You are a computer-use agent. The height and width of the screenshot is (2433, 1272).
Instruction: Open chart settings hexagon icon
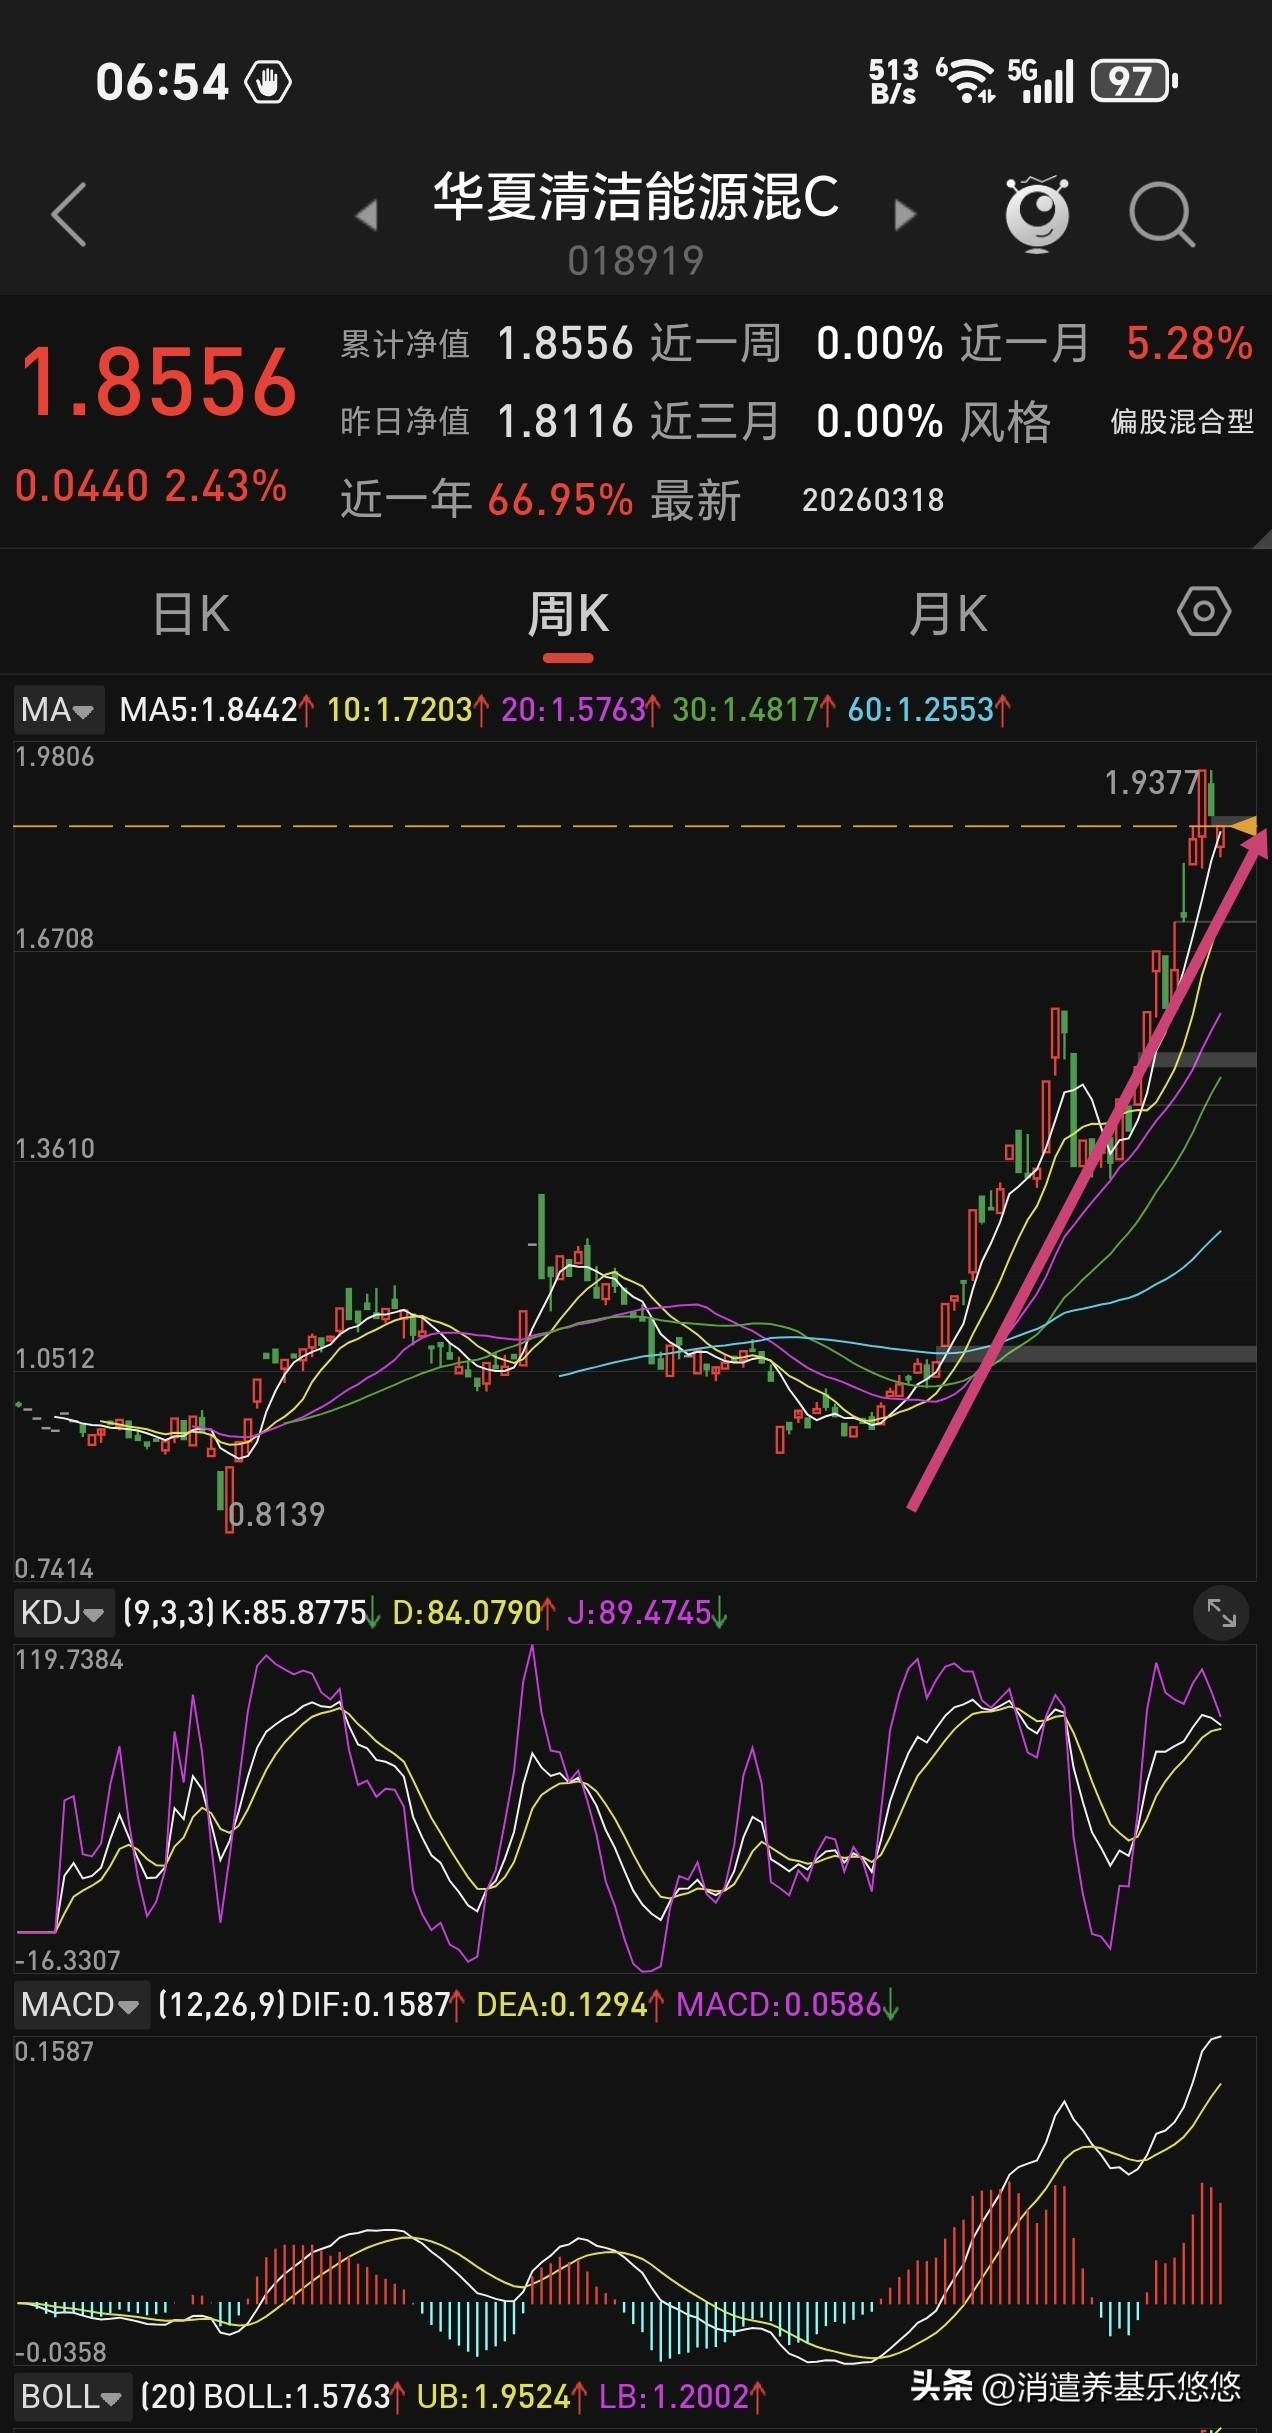click(x=1204, y=612)
